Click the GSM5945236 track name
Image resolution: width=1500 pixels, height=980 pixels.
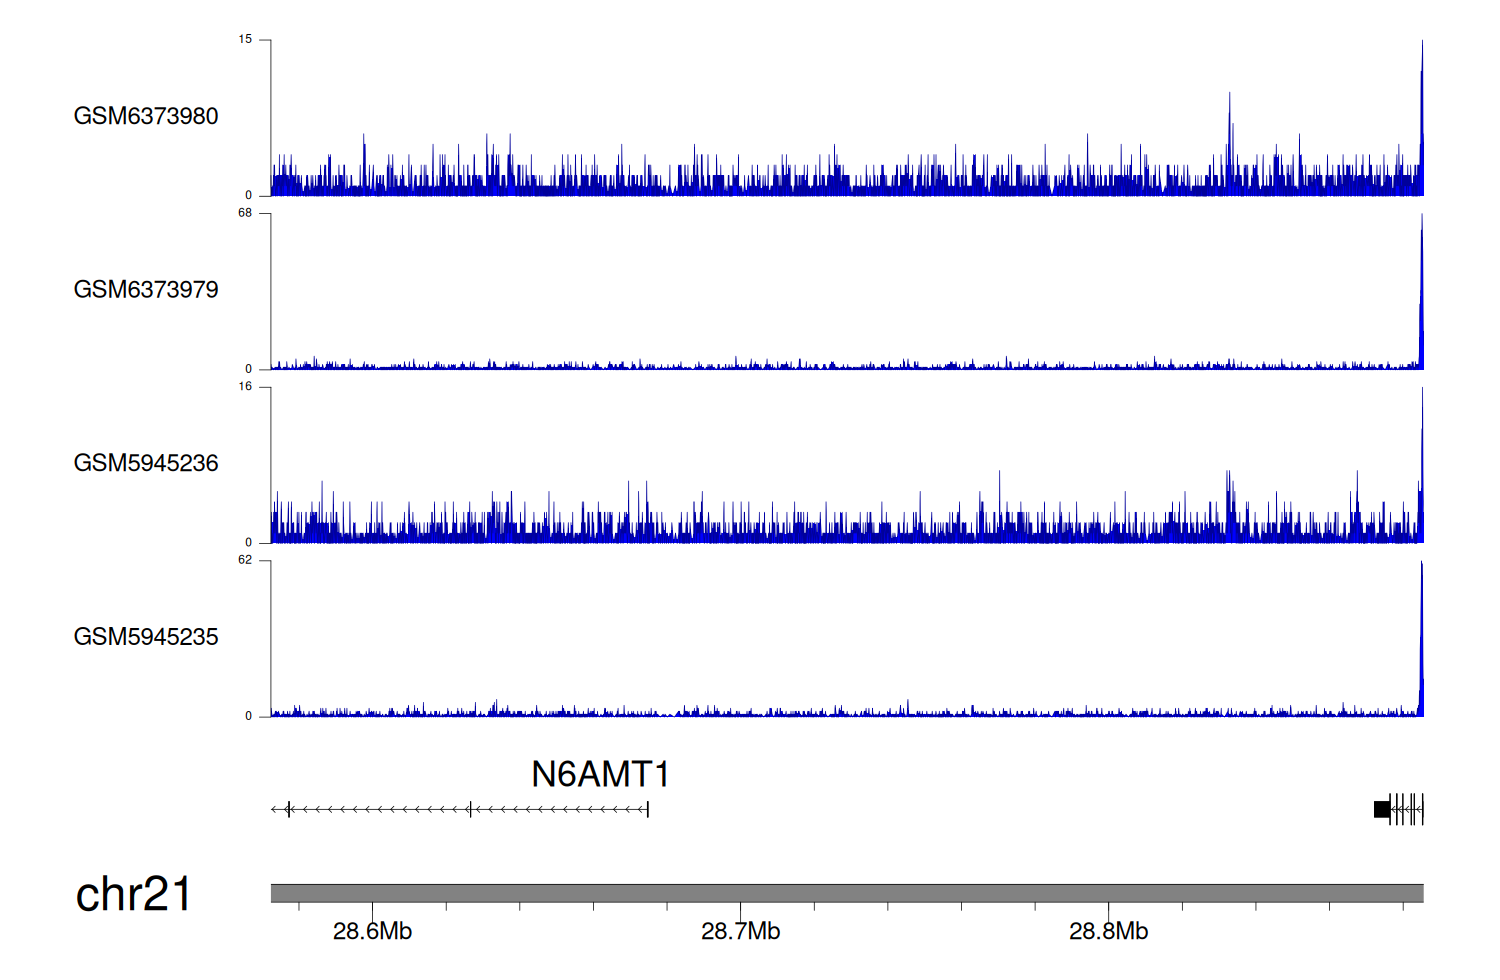(x=146, y=463)
